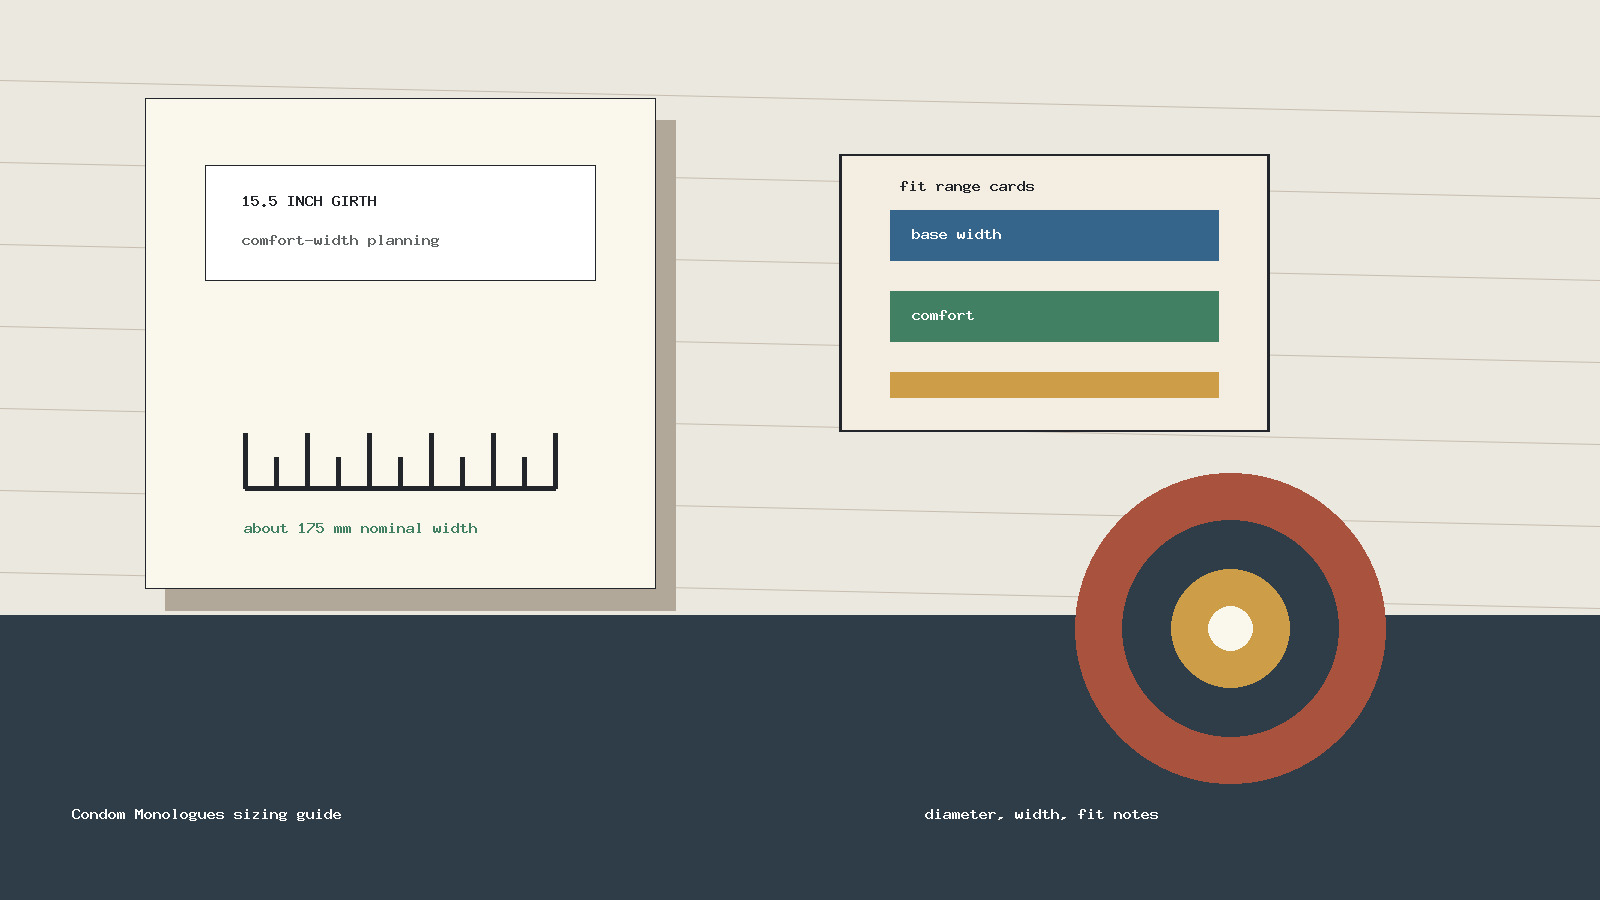Click the diameter, width, fit notes caption
This screenshot has height=900, width=1600.
click(x=1041, y=814)
